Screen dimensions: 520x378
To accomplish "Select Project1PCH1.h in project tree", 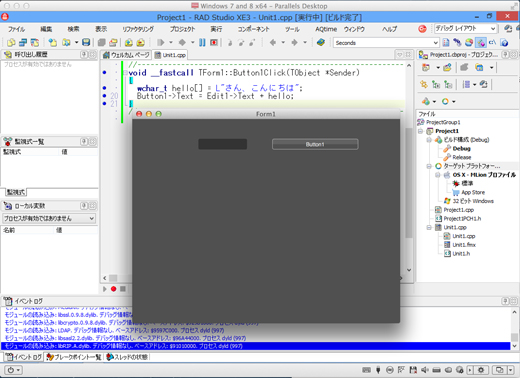I will pos(462,219).
